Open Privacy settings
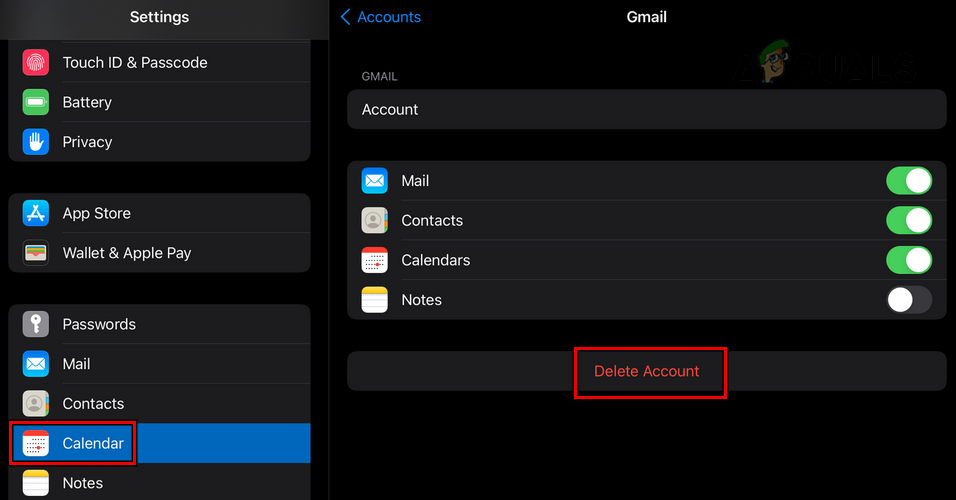The height and width of the screenshot is (500, 956). (159, 141)
